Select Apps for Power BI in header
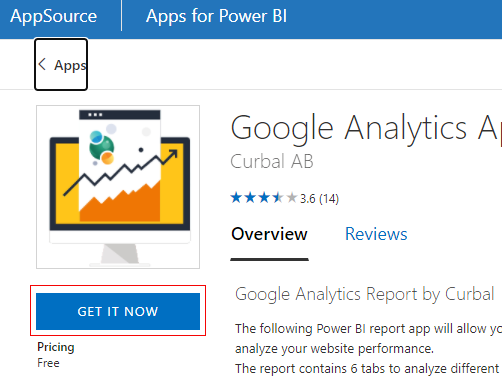502x376 pixels. [216, 16]
